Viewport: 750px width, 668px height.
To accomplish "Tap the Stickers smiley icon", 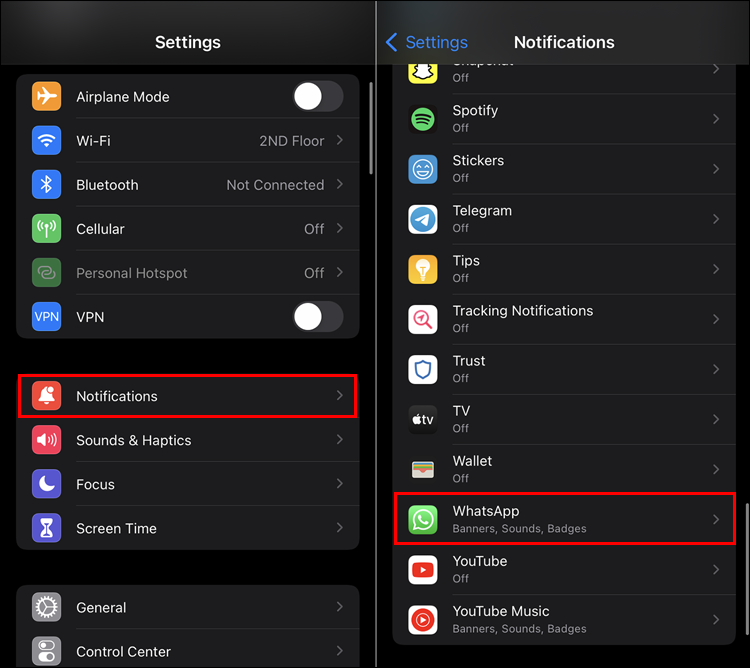I will coord(423,169).
